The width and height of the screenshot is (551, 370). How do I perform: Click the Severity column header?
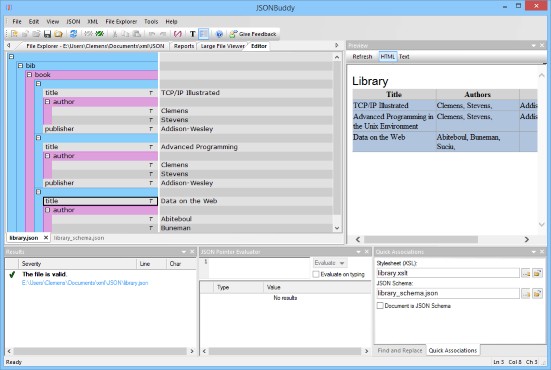click(78, 264)
